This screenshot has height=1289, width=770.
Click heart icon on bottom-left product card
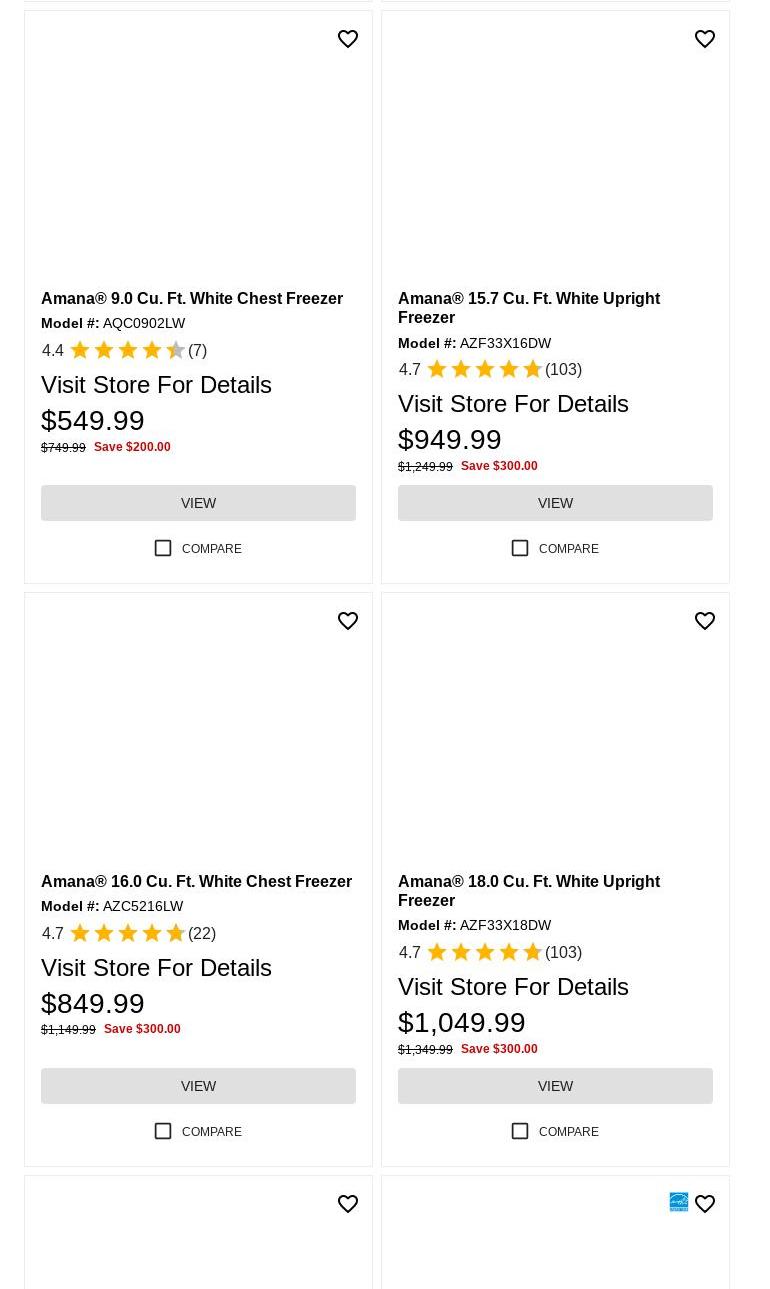tap(348, 1204)
